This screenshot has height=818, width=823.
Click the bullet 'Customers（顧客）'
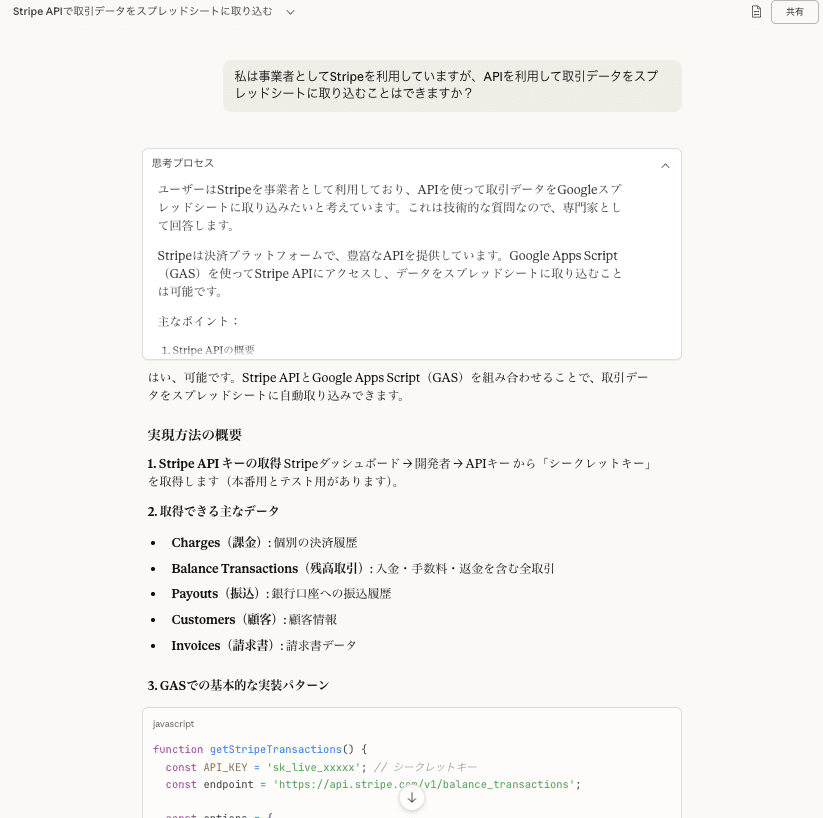click(x=224, y=620)
